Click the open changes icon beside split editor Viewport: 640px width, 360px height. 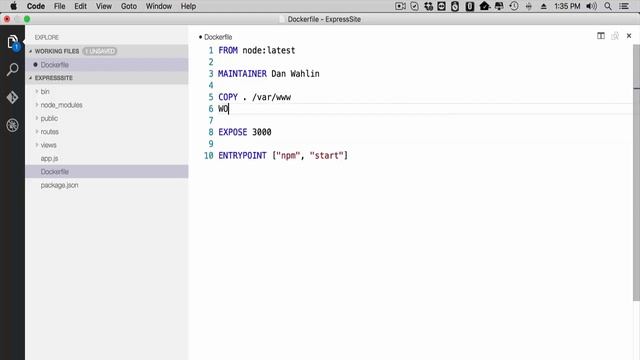click(x=615, y=36)
